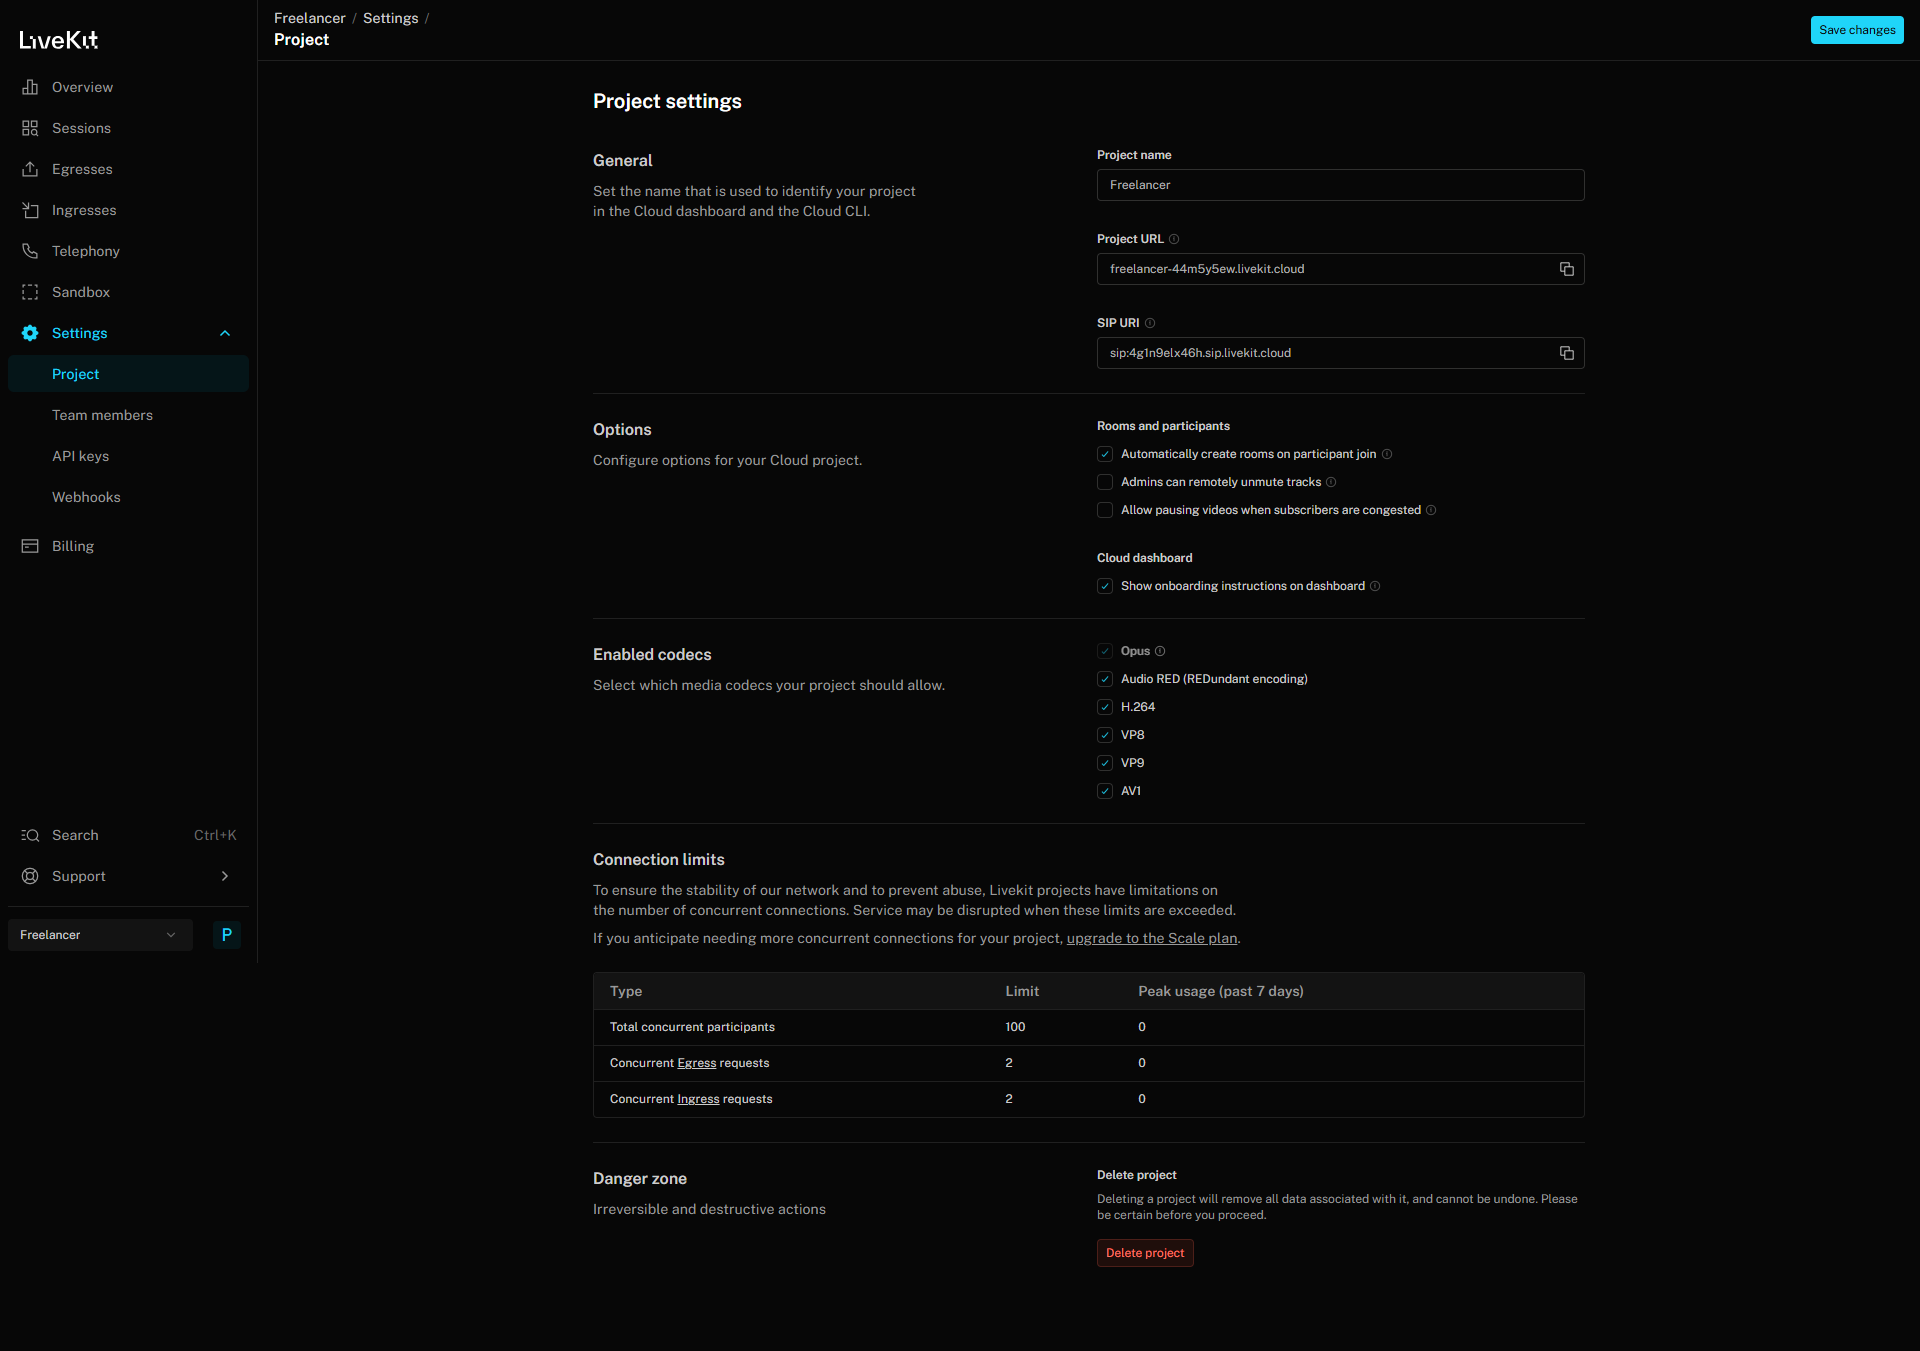Viewport: 1920px width, 1351px height.
Task: Click info icon for auto-create rooms option
Action: [1387, 454]
